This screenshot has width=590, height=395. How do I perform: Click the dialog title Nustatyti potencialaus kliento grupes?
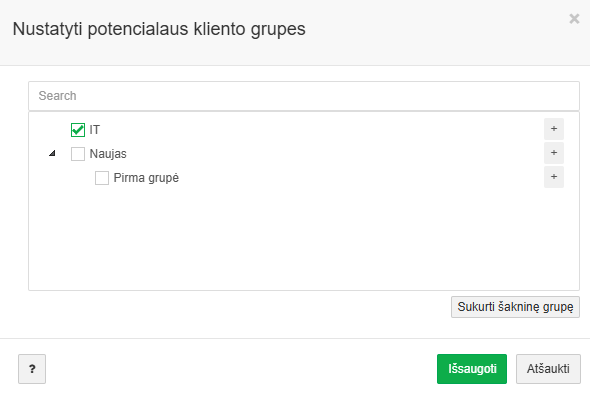click(159, 29)
